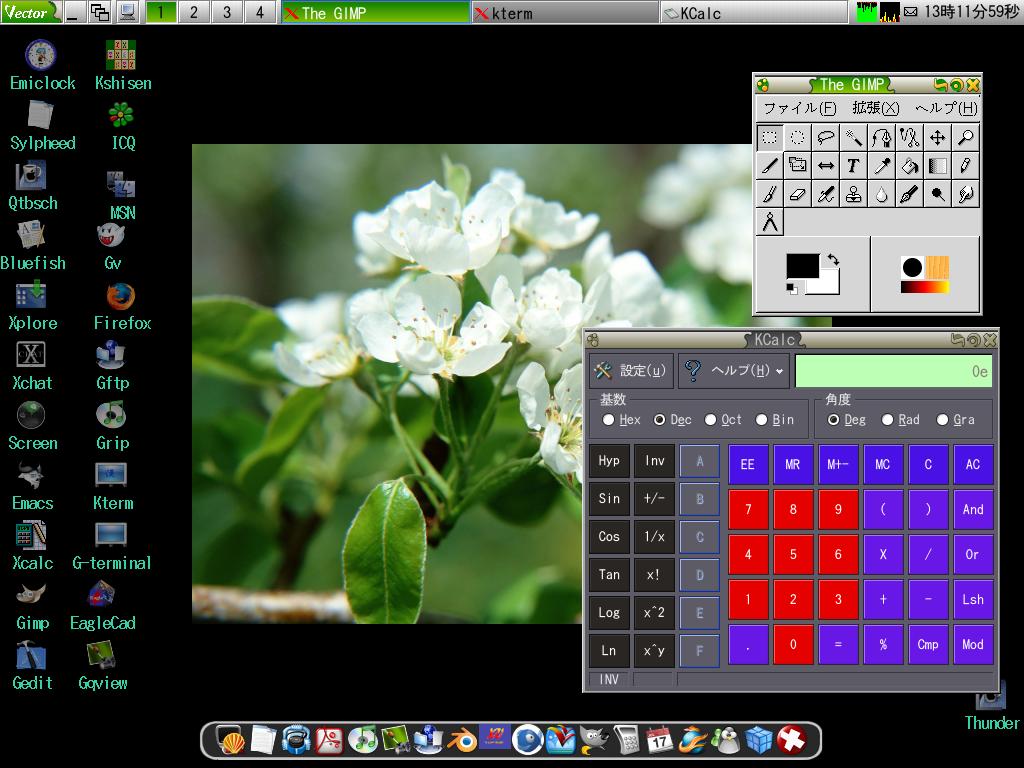Click the black foreground color swatch

[801, 266]
